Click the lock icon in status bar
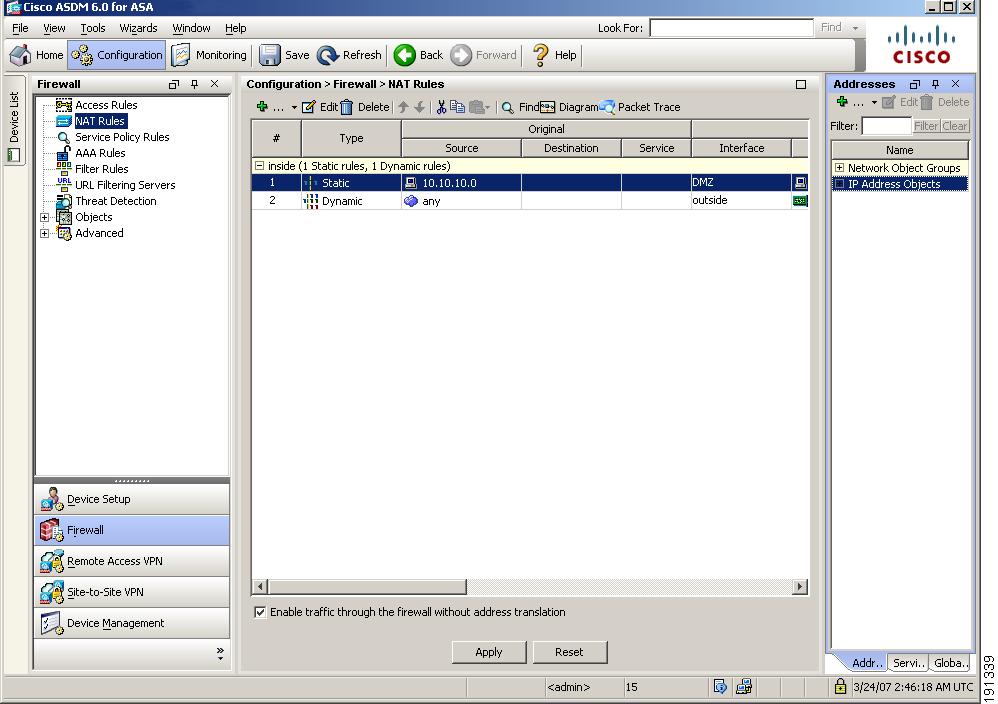 (x=841, y=686)
